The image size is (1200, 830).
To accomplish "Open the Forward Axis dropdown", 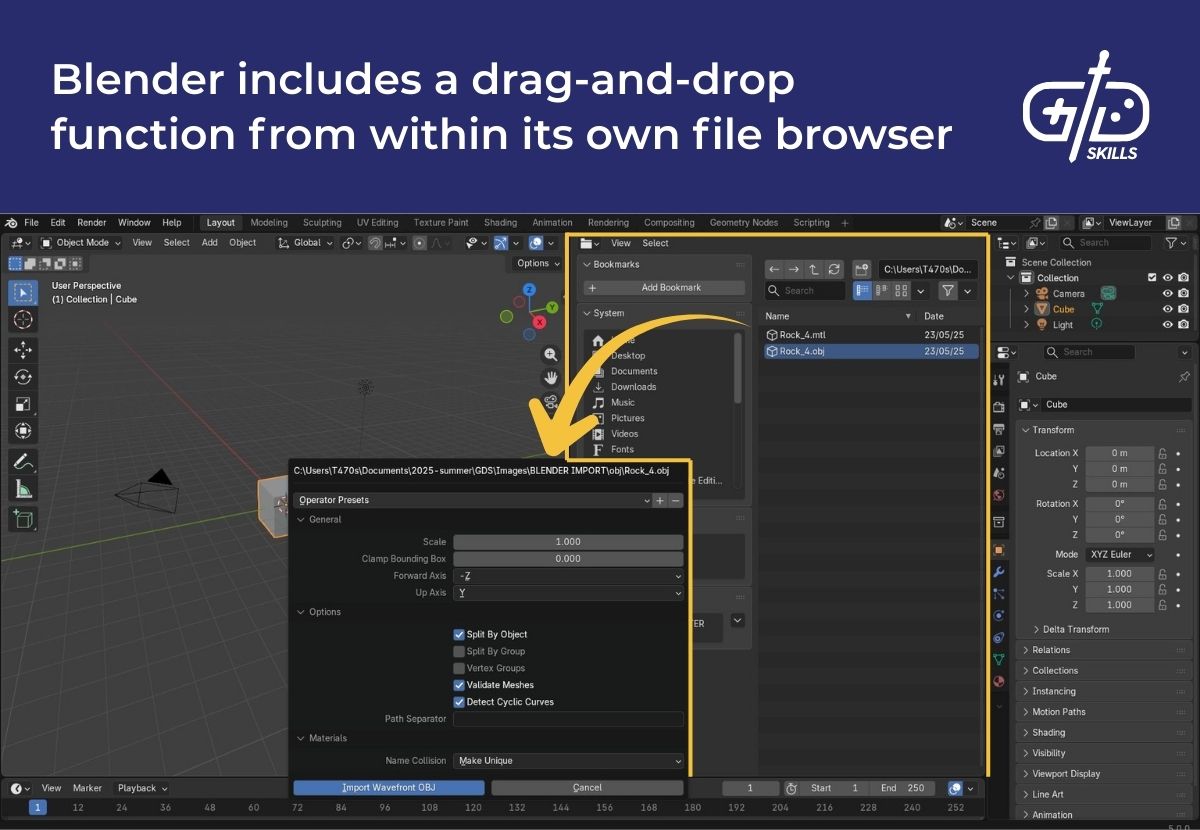I will click(x=568, y=575).
